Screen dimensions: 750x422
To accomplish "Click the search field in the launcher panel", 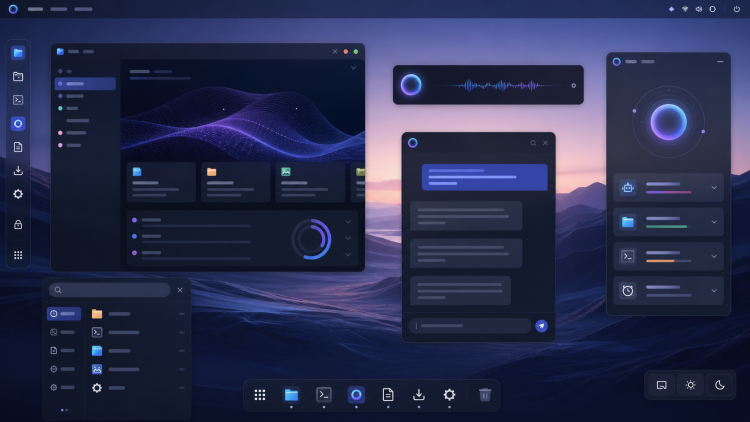I will coord(110,290).
